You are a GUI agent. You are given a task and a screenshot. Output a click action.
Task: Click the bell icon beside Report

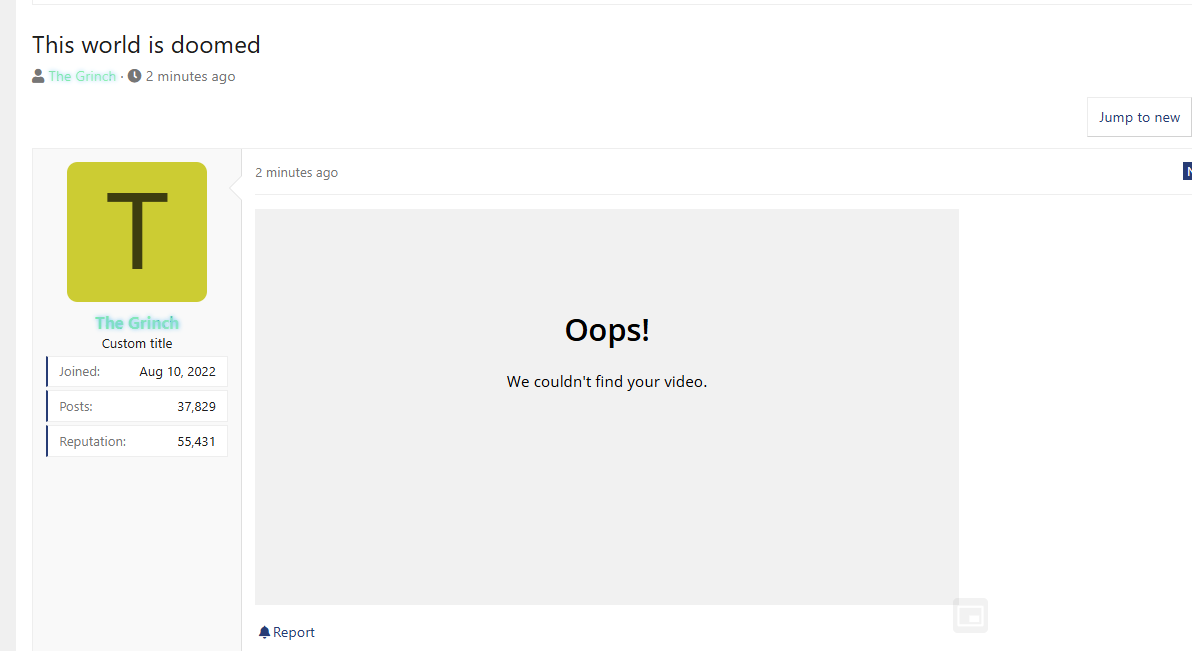tap(264, 632)
